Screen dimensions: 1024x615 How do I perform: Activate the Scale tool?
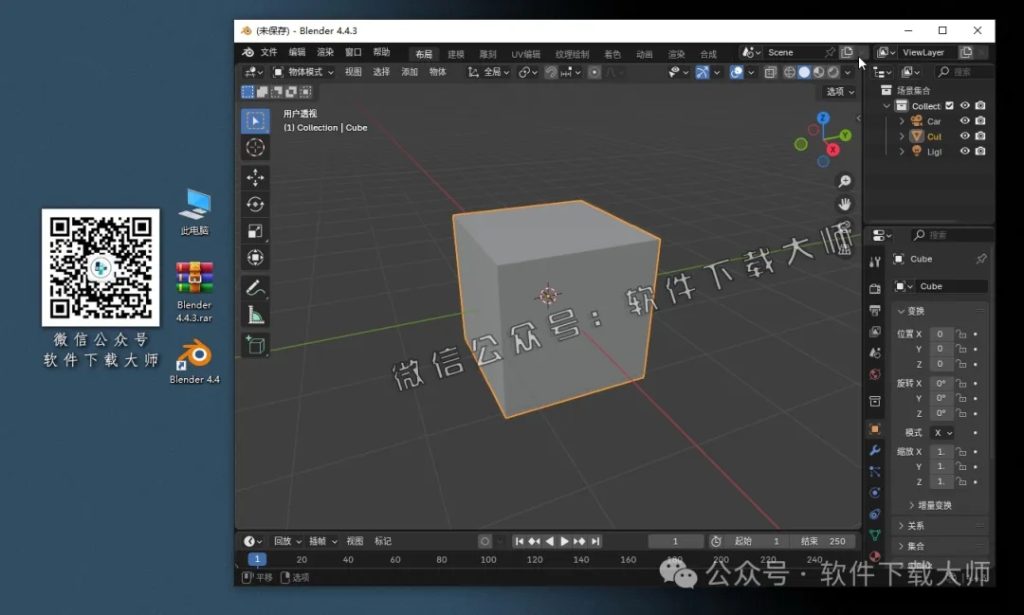pos(256,231)
